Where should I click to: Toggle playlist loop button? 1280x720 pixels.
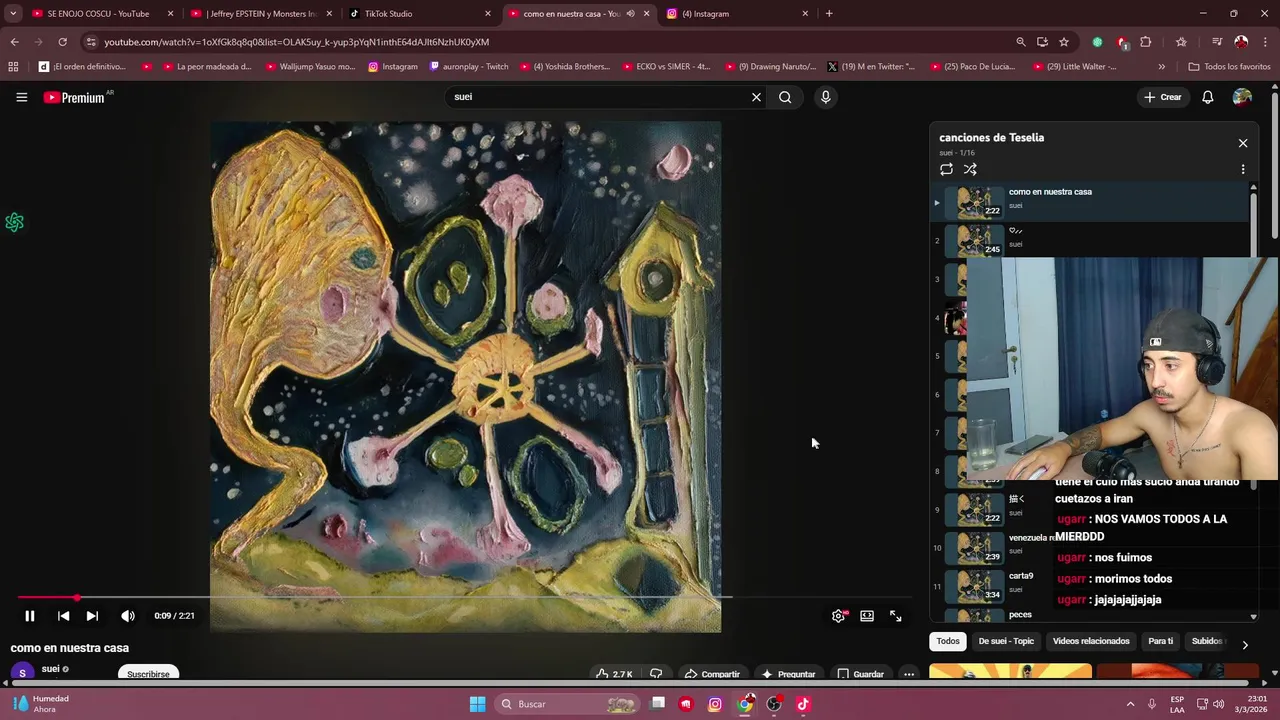pyautogui.click(x=946, y=169)
